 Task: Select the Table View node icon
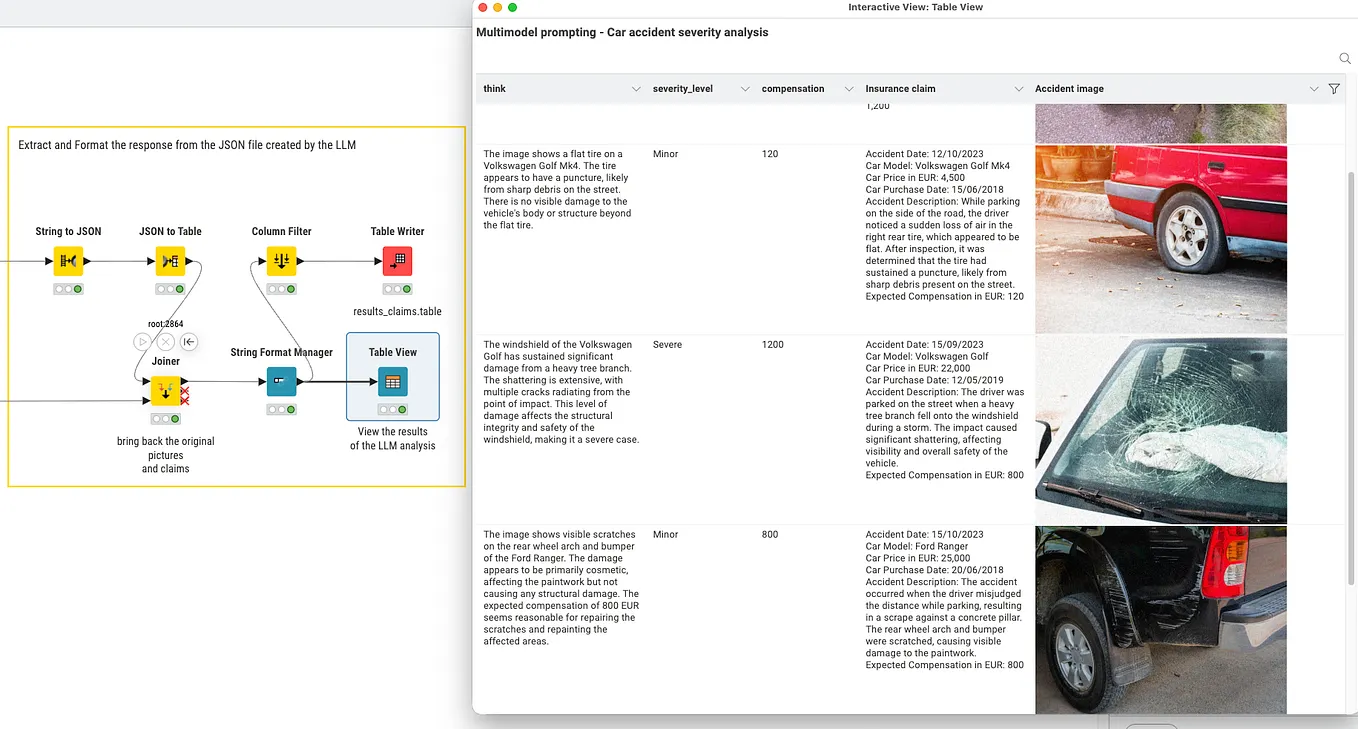392,381
